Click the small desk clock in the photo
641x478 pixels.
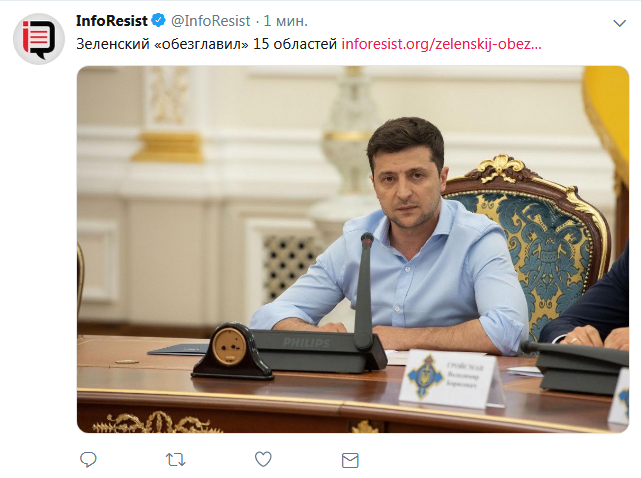231,350
